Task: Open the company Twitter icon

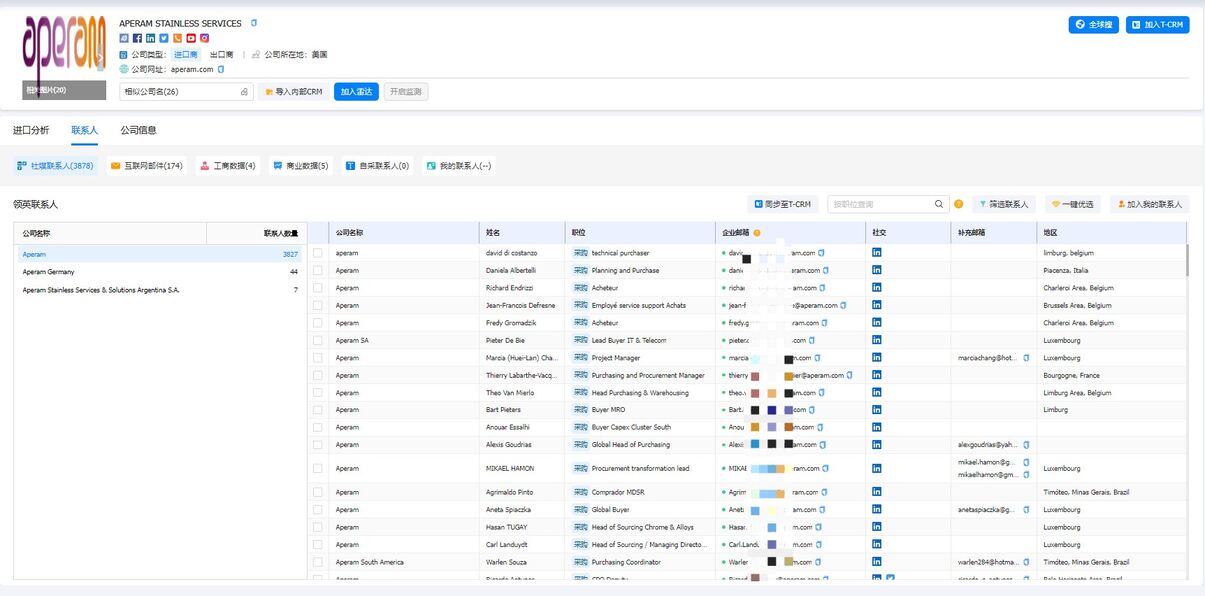Action: coord(164,38)
